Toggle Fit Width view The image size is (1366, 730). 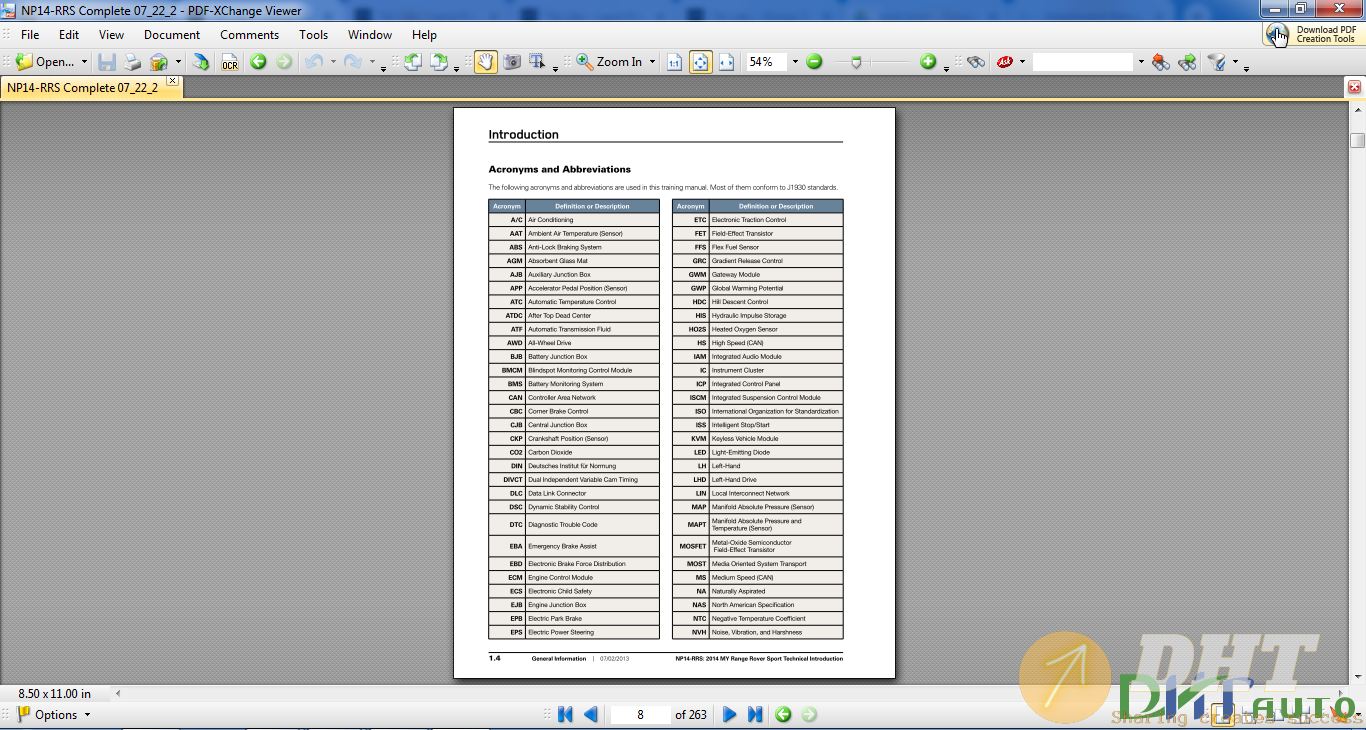[727, 62]
